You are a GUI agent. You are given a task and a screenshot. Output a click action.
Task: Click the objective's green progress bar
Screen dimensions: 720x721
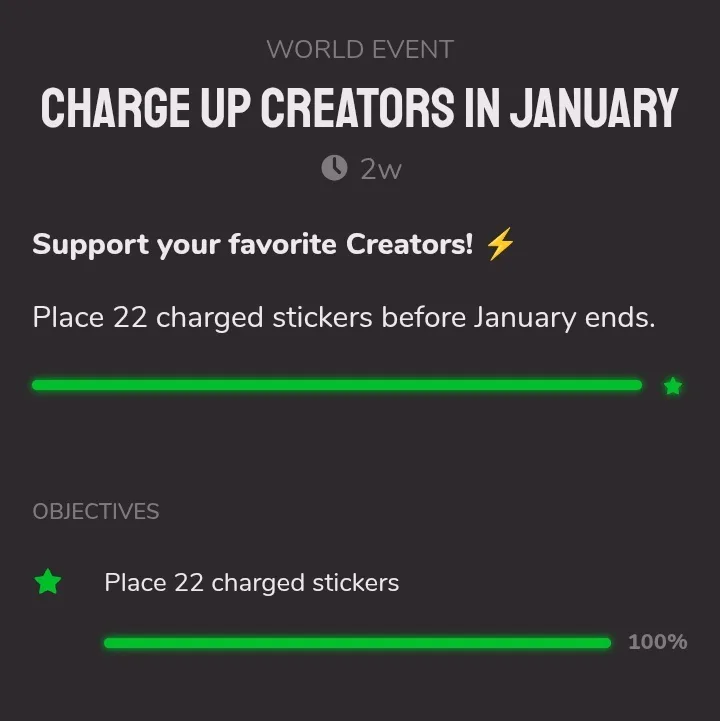pyautogui.click(x=357, y=643)
